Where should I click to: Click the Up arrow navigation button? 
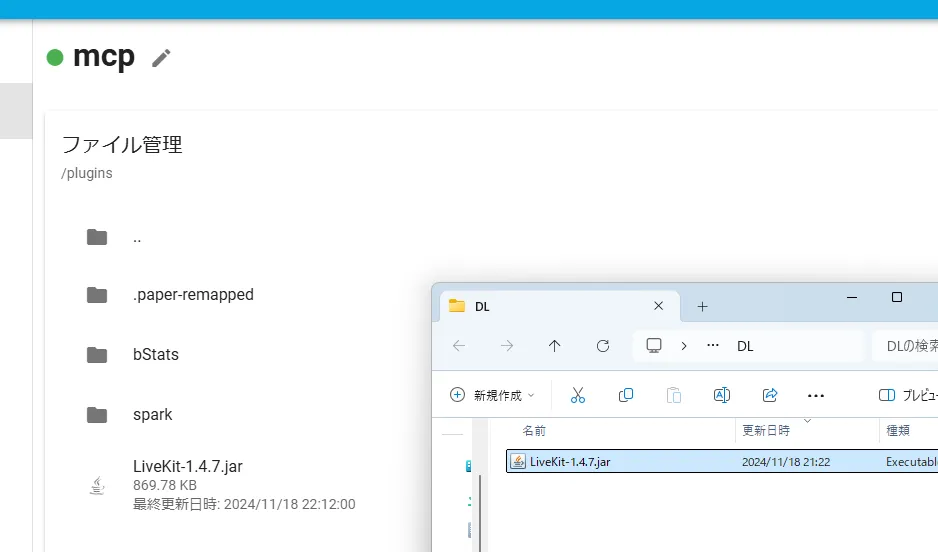point(555,346)
